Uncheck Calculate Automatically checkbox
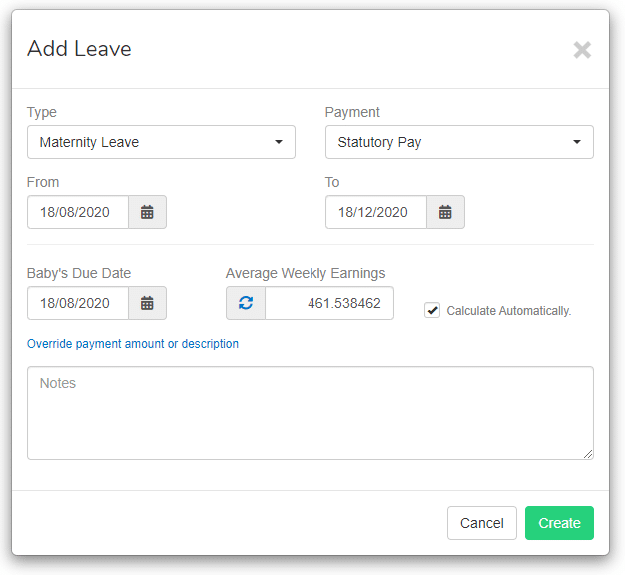Viewport: 625px width, 575px height. pos(432,310)
